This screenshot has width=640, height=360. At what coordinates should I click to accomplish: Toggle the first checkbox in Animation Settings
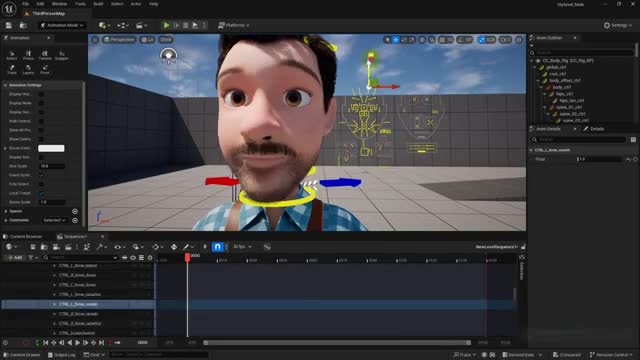(41, 94)
